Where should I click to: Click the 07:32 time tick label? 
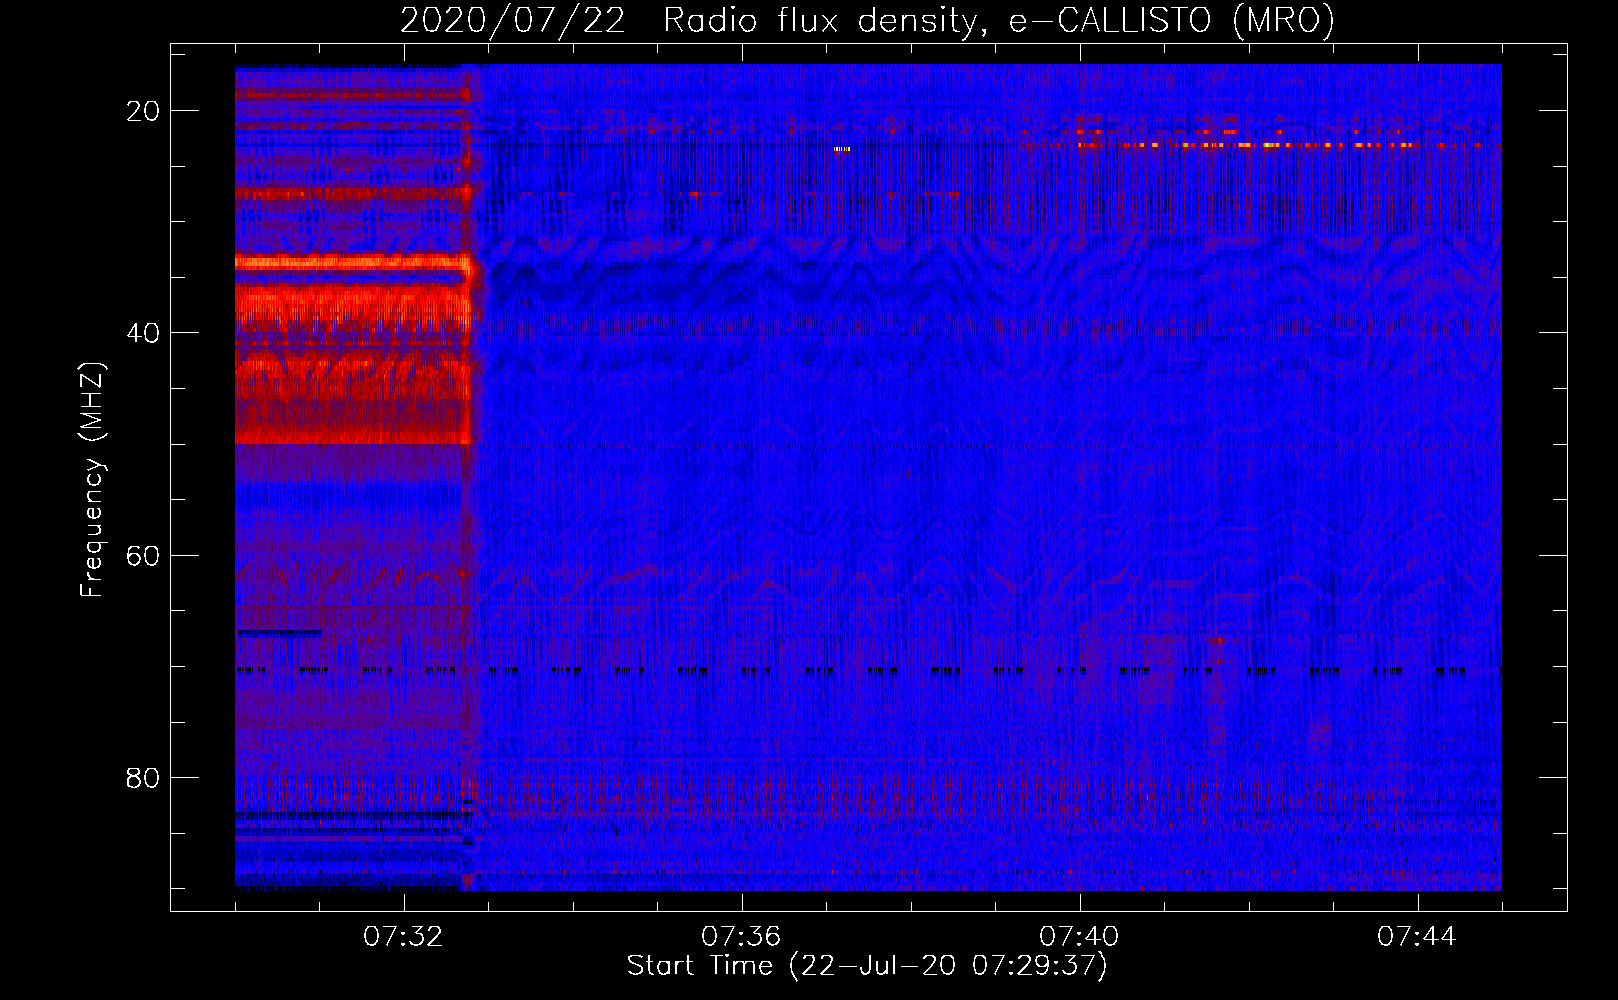click(x=403, y=937)
